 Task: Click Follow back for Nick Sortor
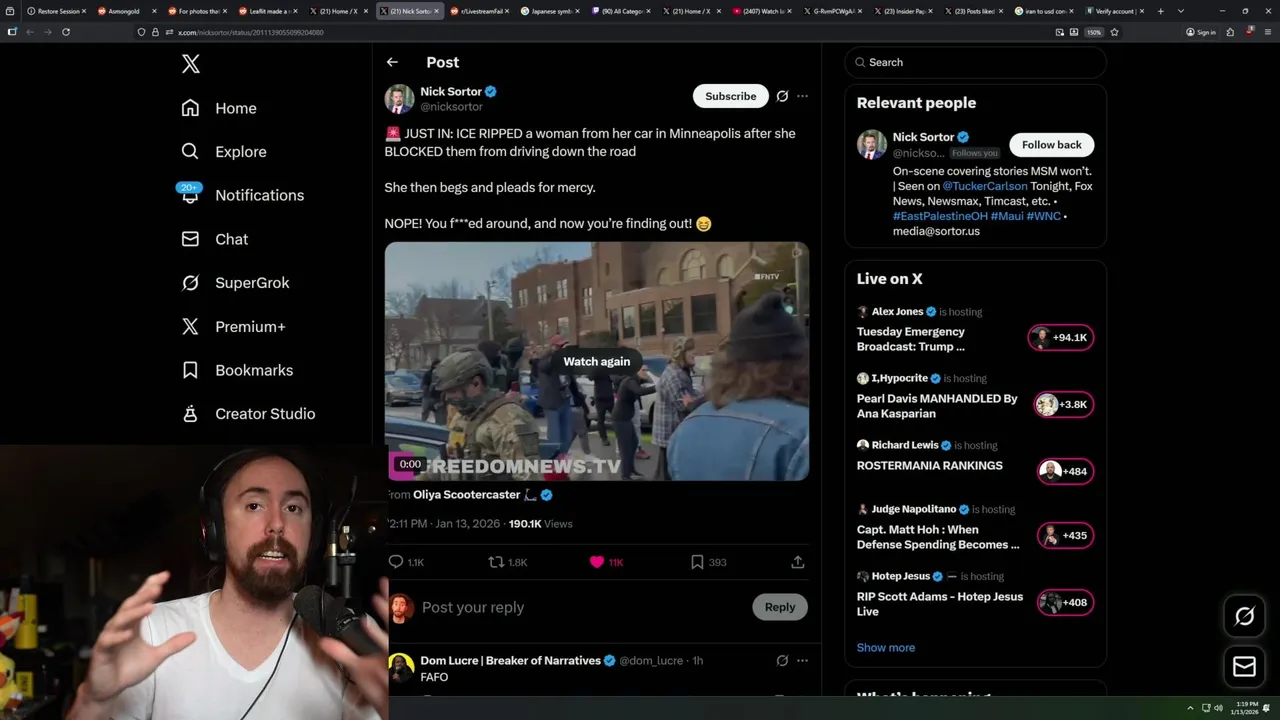point(1052,145)
